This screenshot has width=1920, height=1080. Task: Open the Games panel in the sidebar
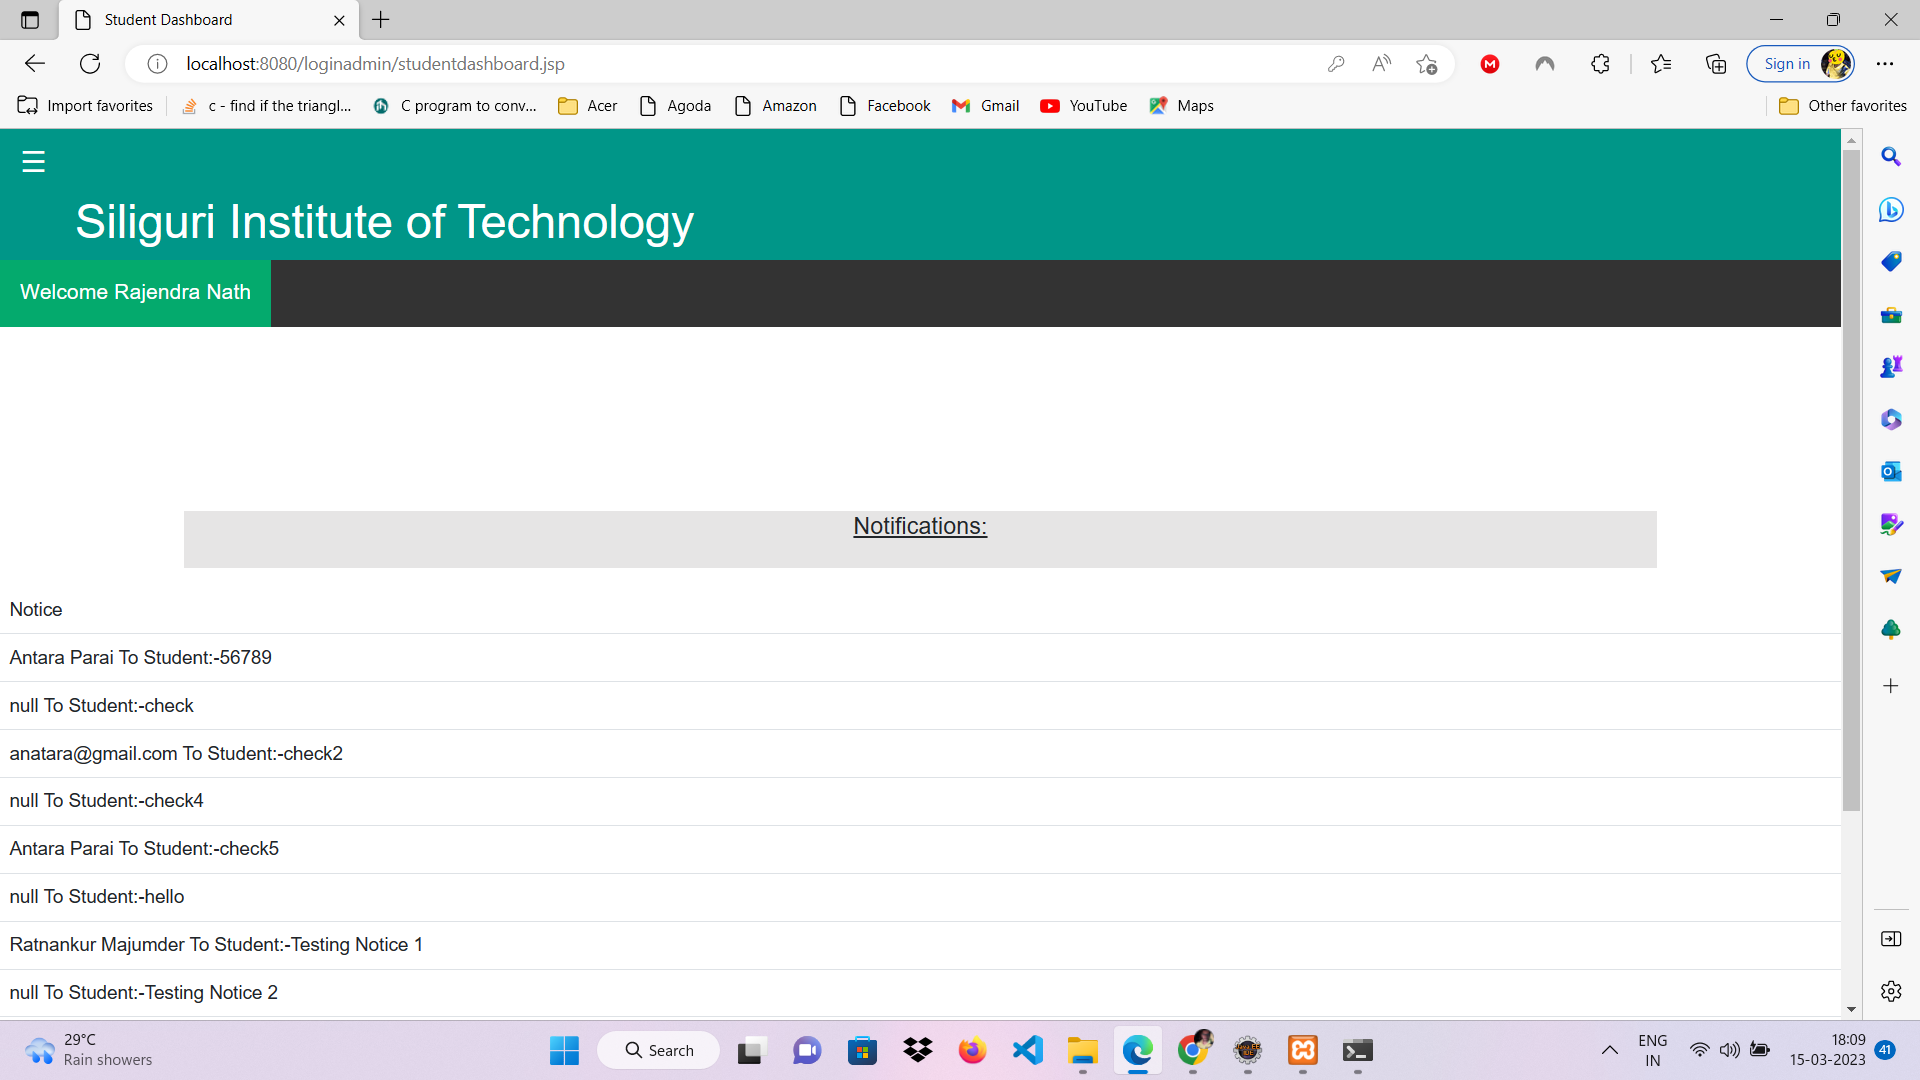(x=1891, y=366)
